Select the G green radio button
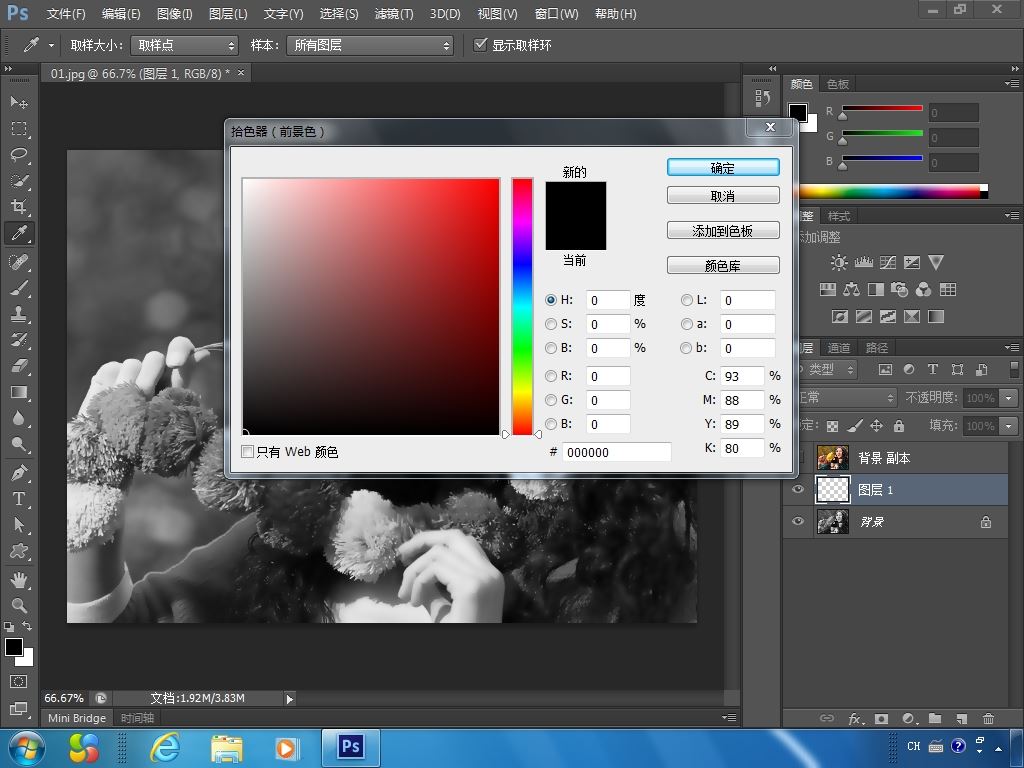The height and width of the screenshot is (768, 1024). (x=551, y=400)
